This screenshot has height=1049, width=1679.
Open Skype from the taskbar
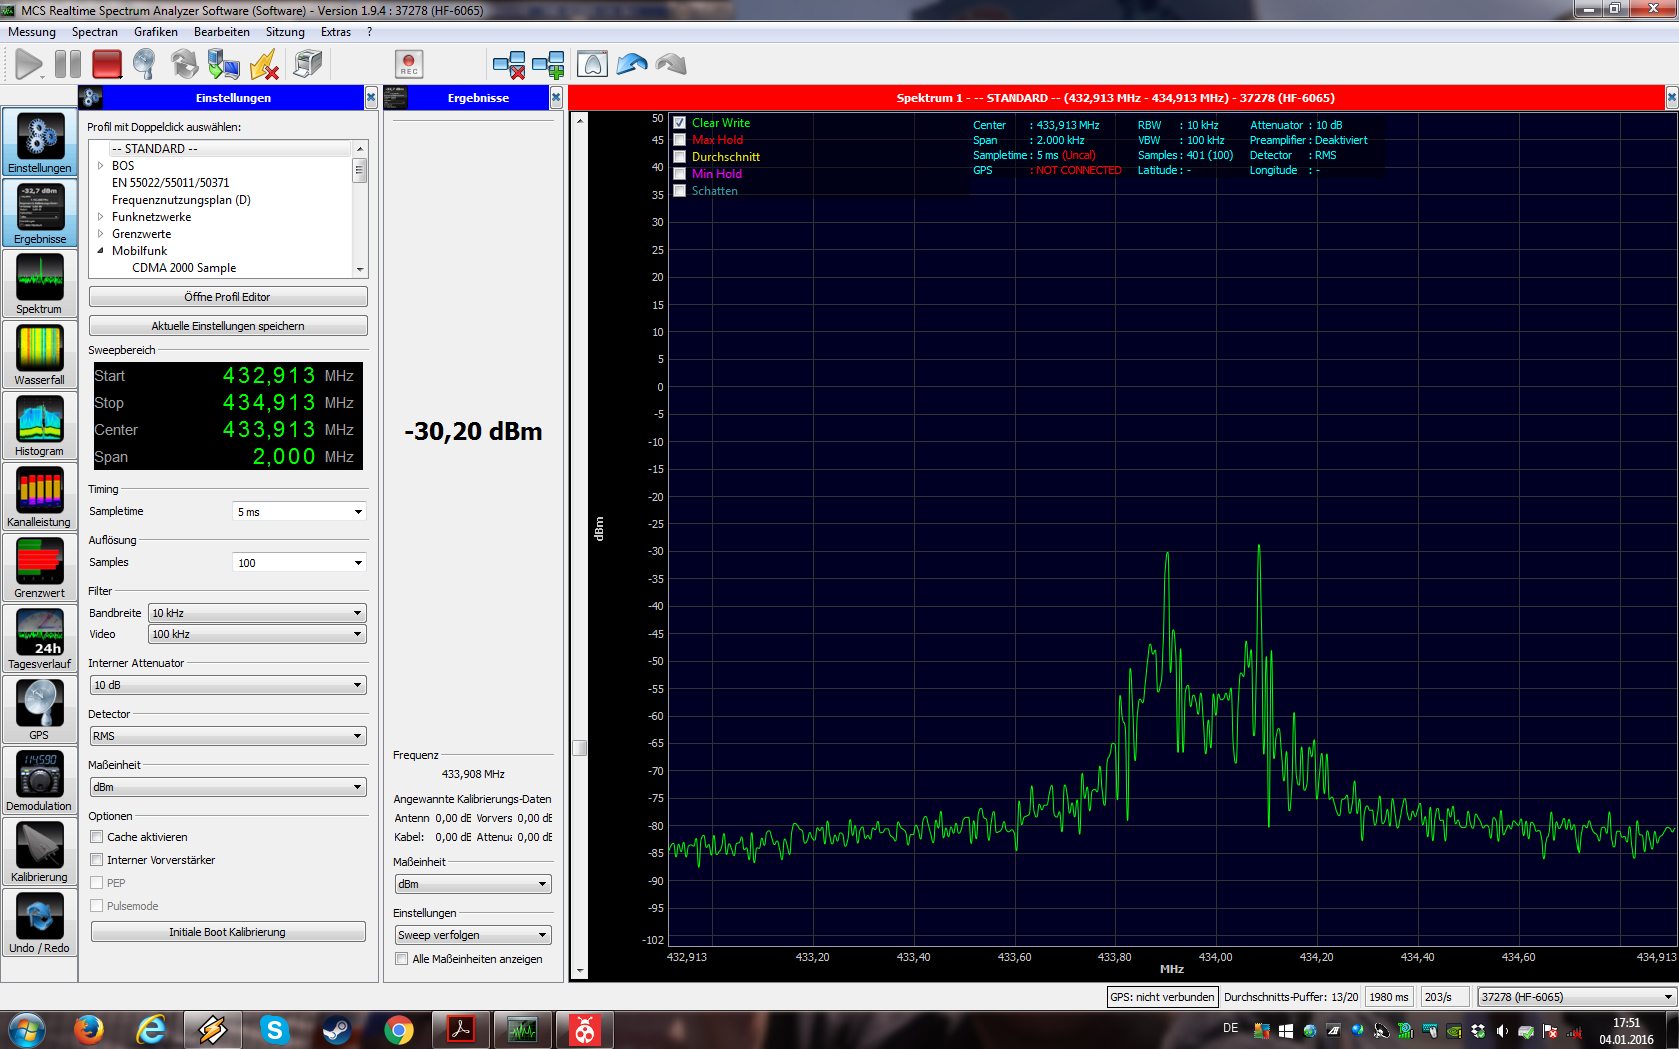click(274, 1030)
